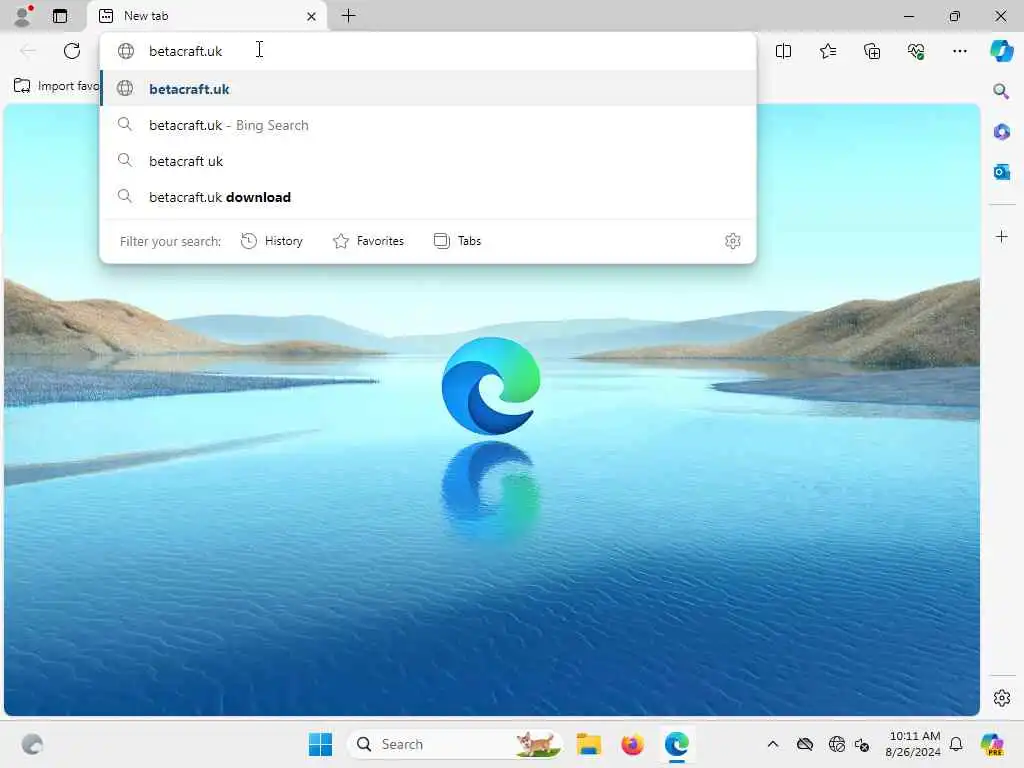Open the notification bell
Viewport: 1024px width, 768px height.
[x=955, y=744]
